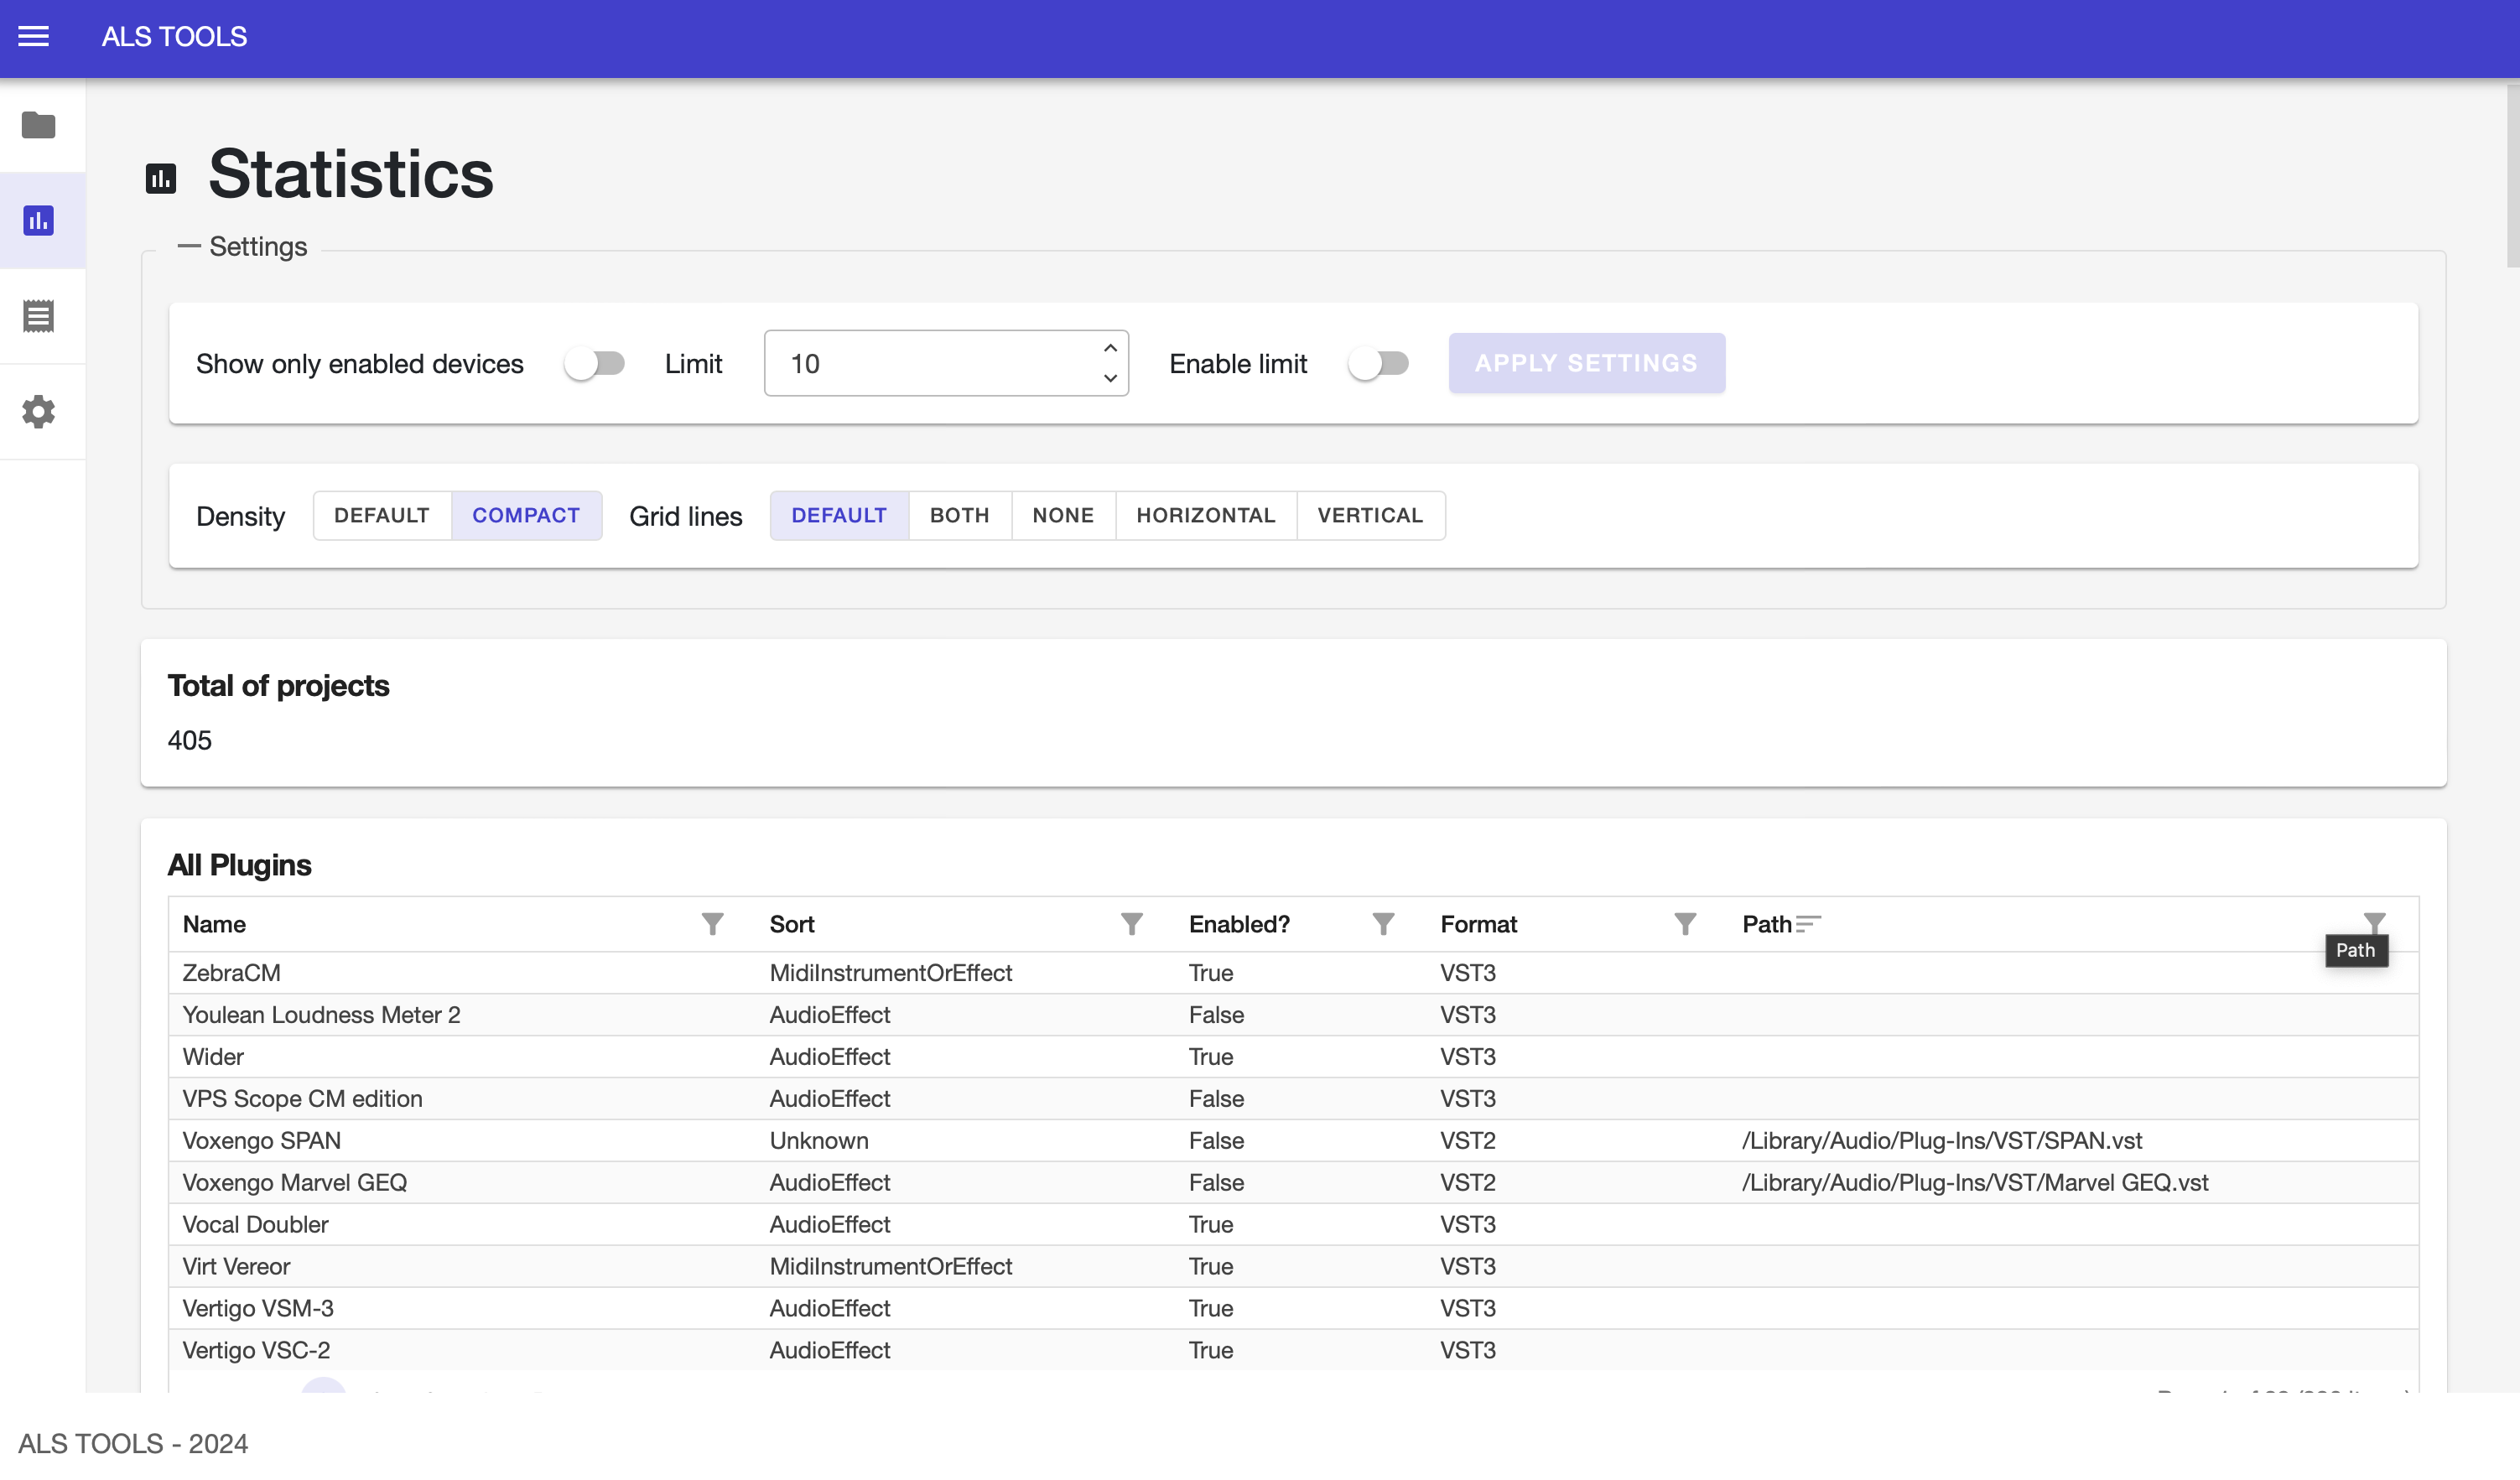Viewport: 2520px width, 1480px height.
Task: Click the Sort column filter icon
Action: [x=1131, y=924]
